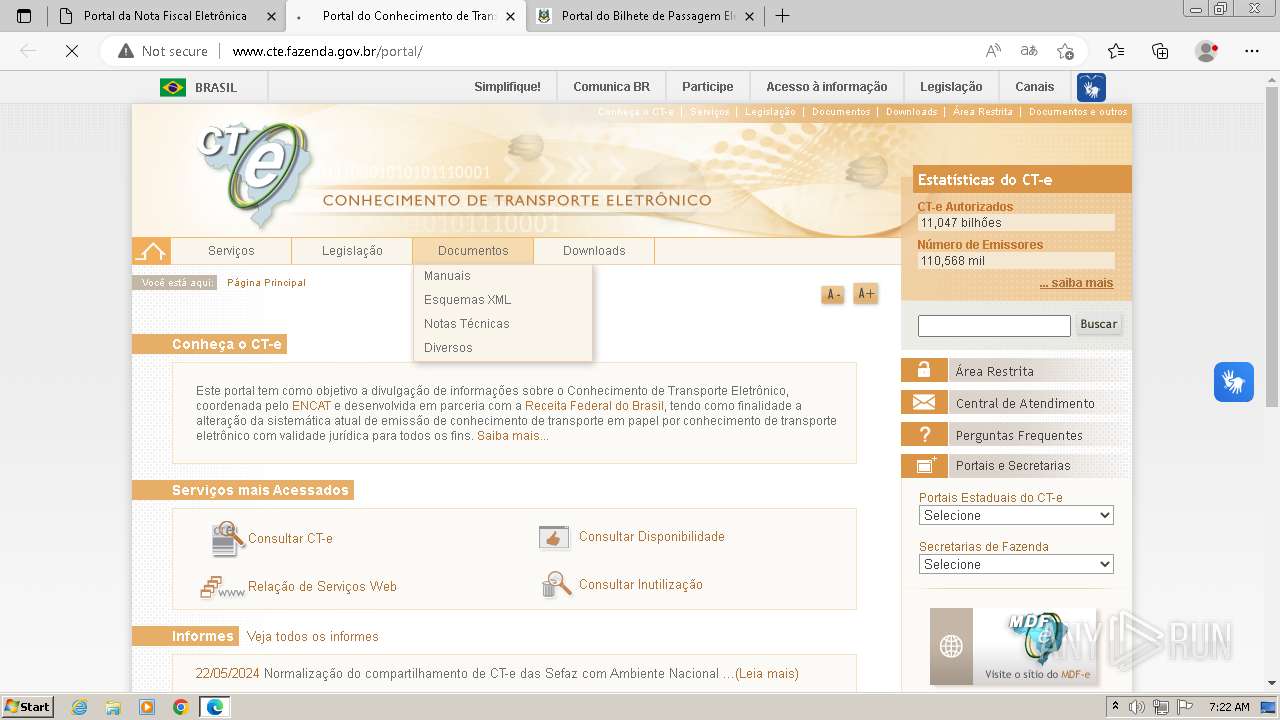The image size is (1280, 720).
Task: Click the Buscar search button
Action: pyautogui.click(x=1098, y=324)
